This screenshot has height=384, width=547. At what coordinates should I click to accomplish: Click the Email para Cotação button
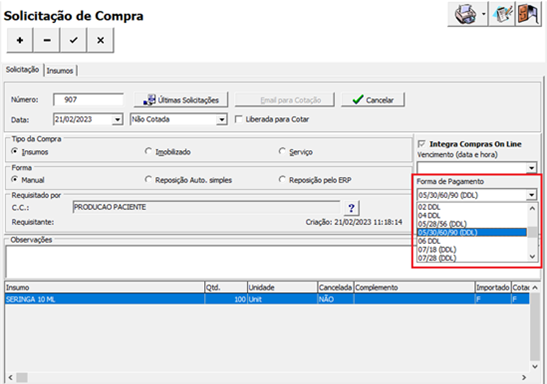pyautogui.click(x=284, y=100)
